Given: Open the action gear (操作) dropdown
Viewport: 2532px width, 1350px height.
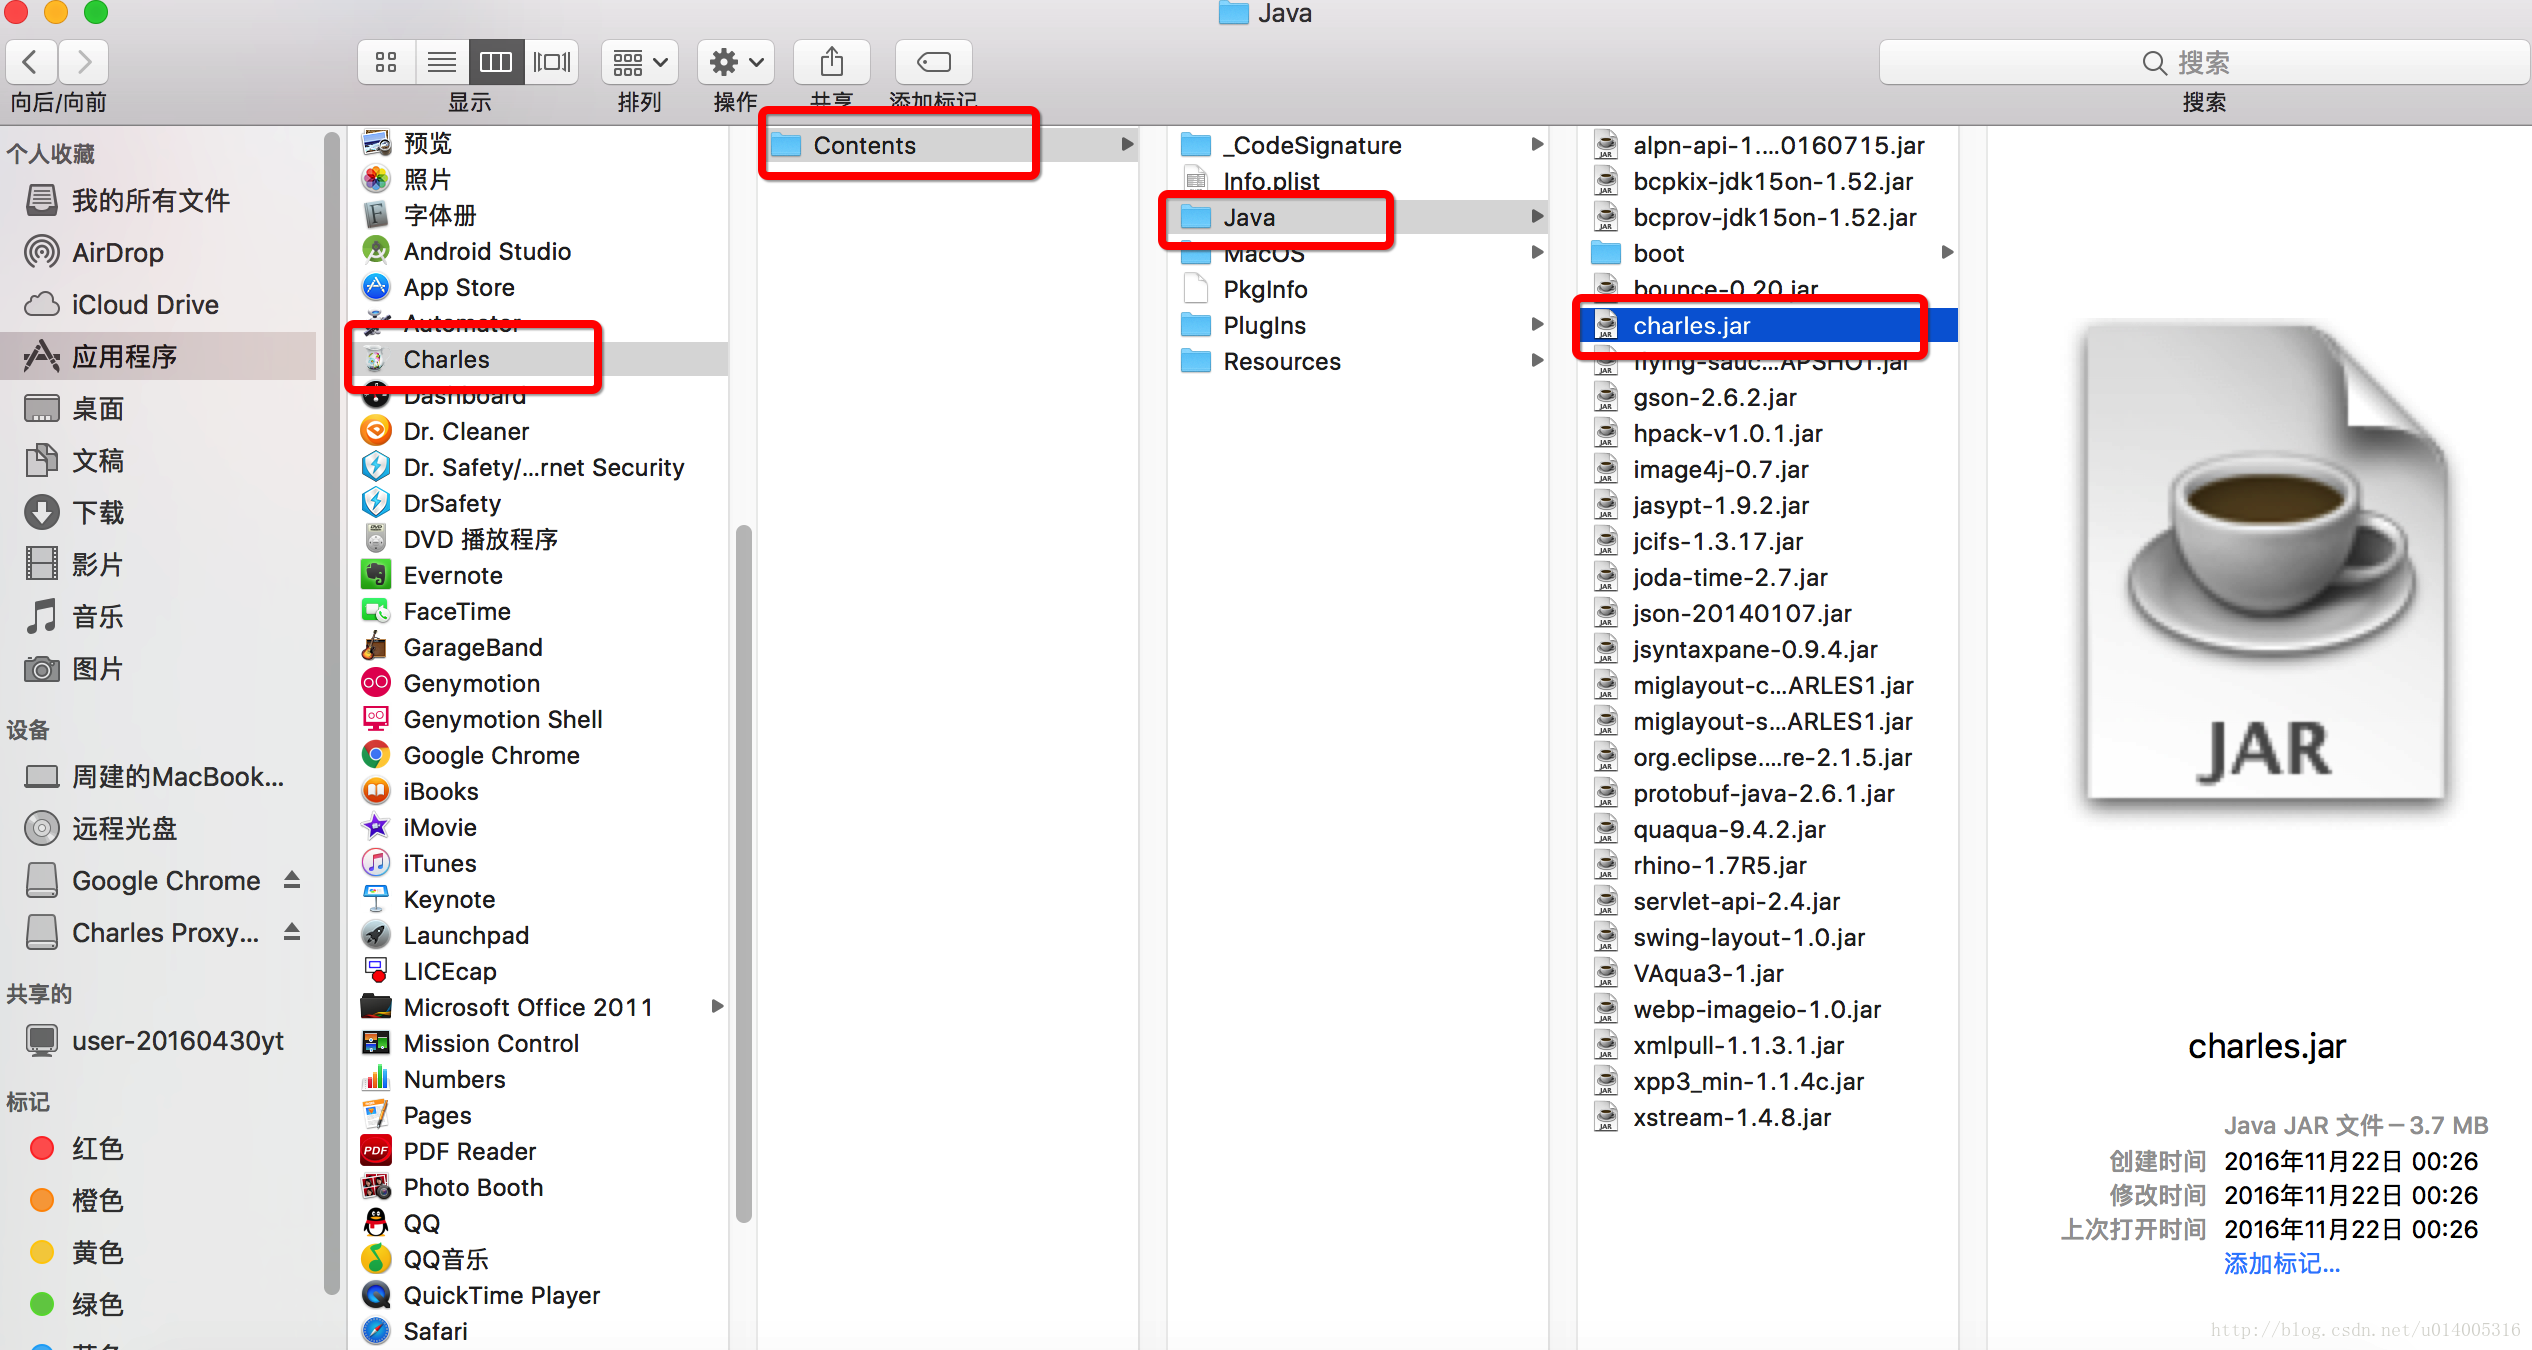Looking at the screenshot, I should click(735, 62).
